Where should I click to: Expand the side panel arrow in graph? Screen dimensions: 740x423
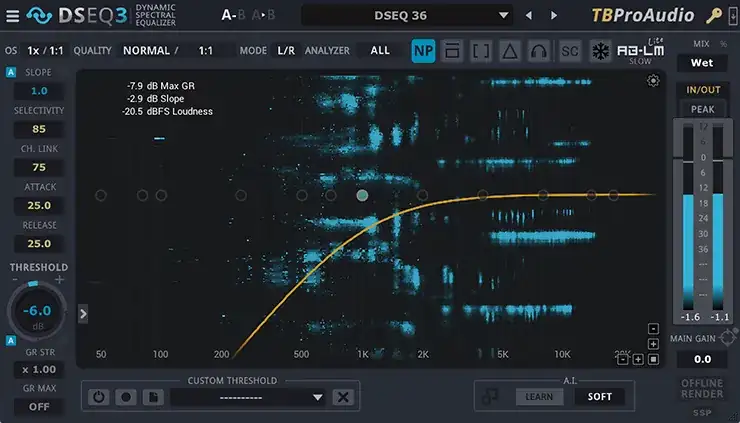point(83,313)
